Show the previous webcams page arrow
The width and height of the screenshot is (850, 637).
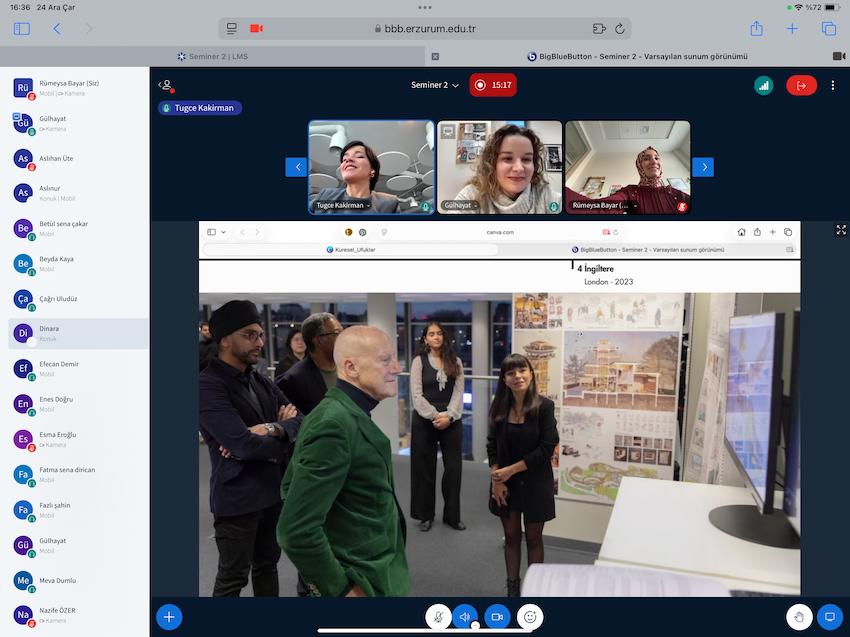pyautogui.click(x=295, y=167)
